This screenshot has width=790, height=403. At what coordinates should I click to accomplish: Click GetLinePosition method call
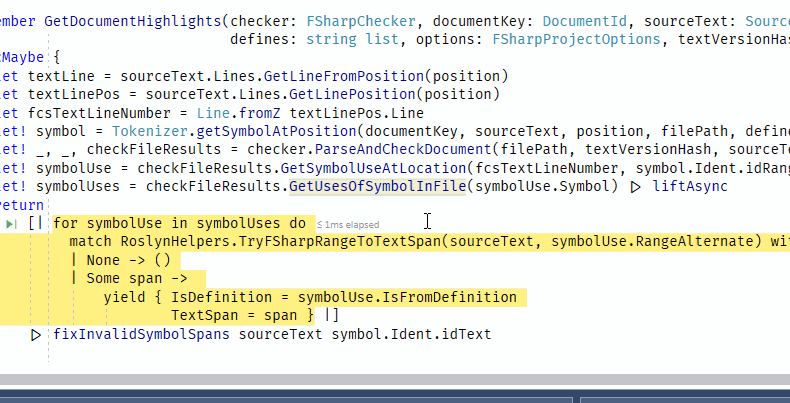point(353,94)
